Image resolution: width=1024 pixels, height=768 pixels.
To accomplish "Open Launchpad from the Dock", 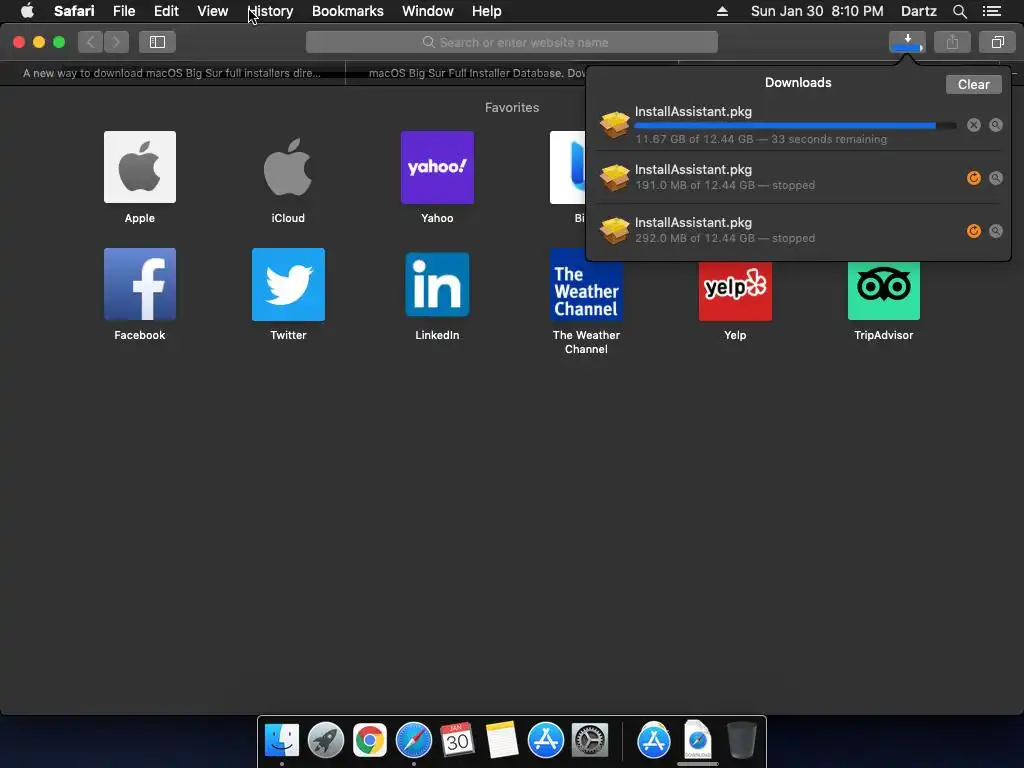I will [325, 740].
